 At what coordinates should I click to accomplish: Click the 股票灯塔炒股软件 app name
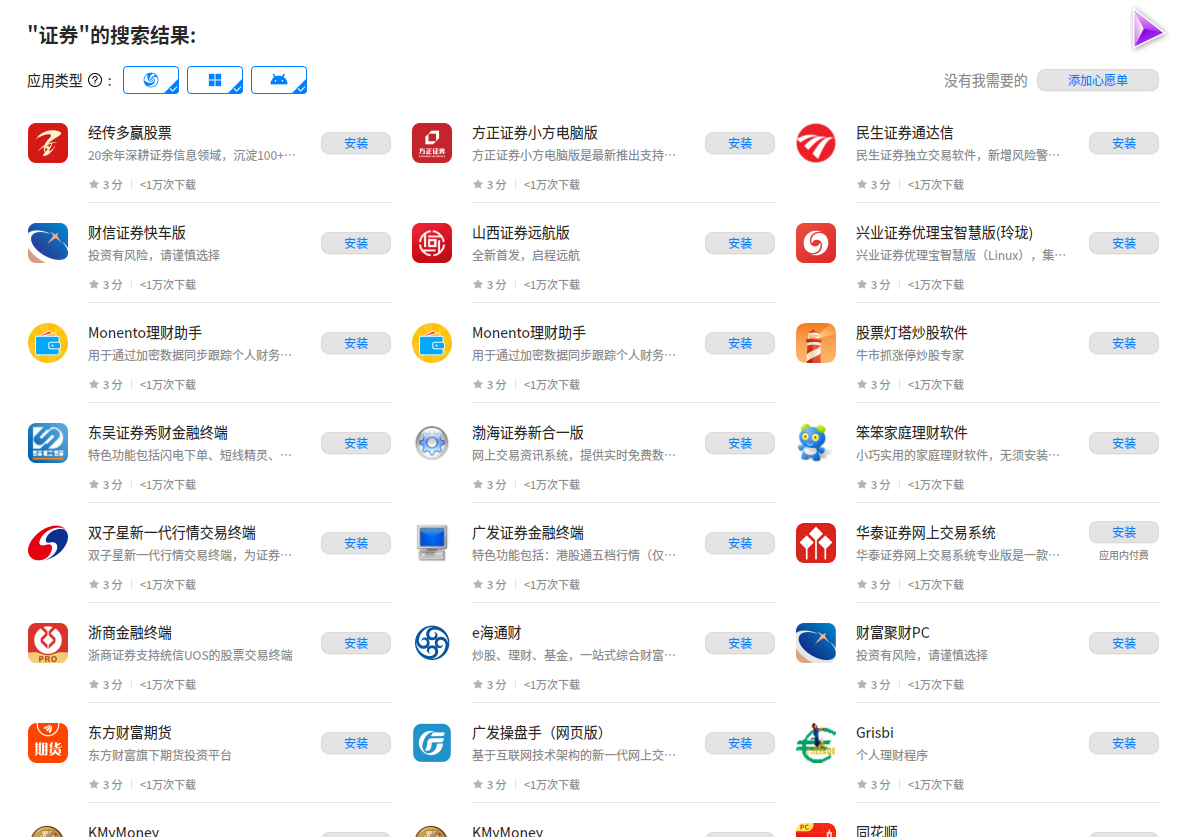pos(911,333)
